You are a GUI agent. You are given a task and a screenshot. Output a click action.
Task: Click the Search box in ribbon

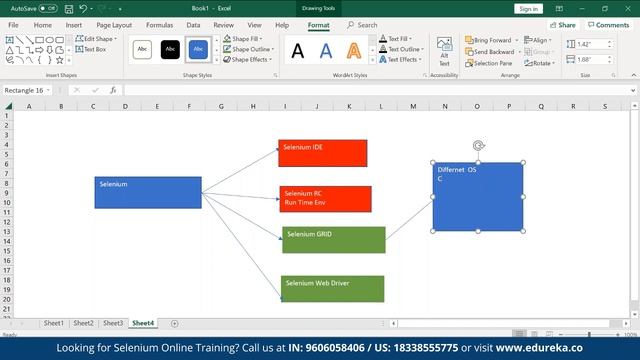click(362, 25)
